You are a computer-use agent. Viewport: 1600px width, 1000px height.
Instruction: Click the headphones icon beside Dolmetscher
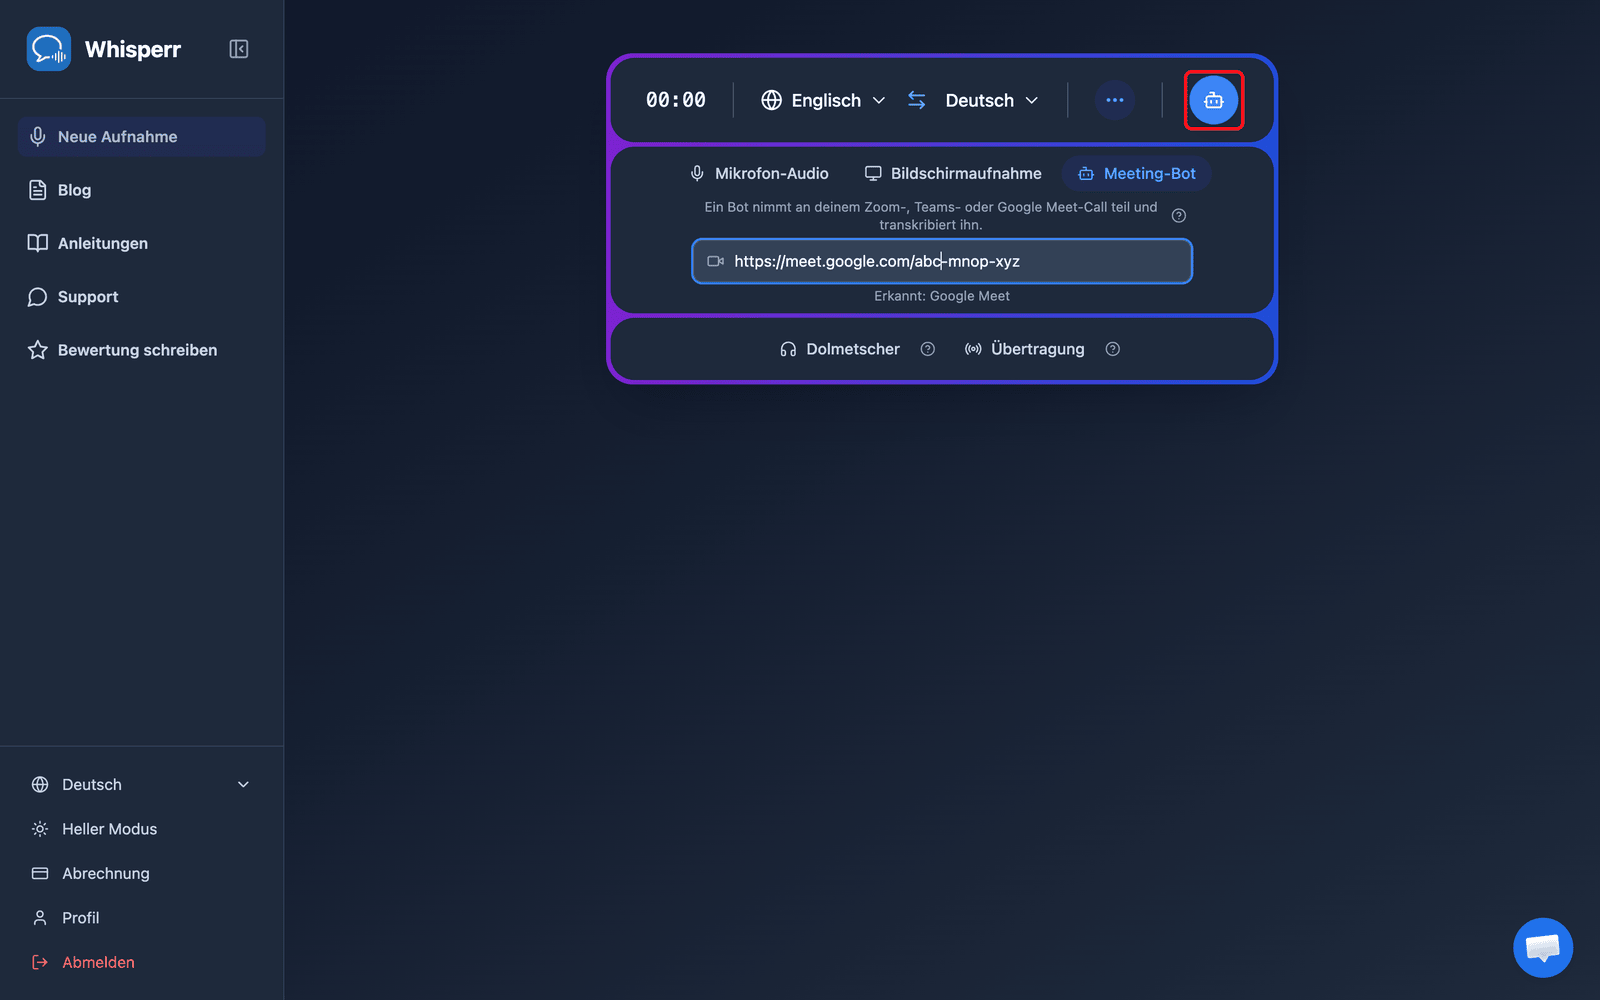(788, 349)
